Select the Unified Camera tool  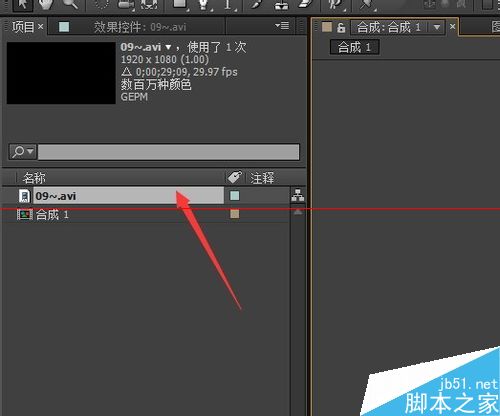[x=126, y=5]
